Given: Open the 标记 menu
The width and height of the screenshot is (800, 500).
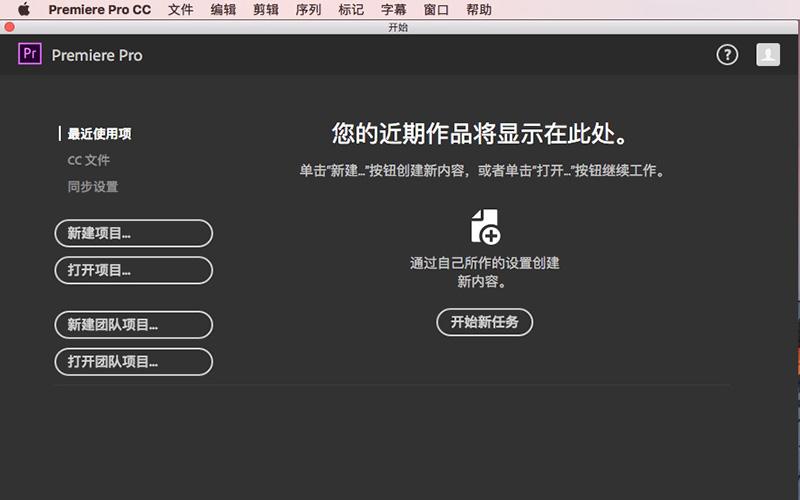Looking at the screenshot, I should (x=351, y=9).
